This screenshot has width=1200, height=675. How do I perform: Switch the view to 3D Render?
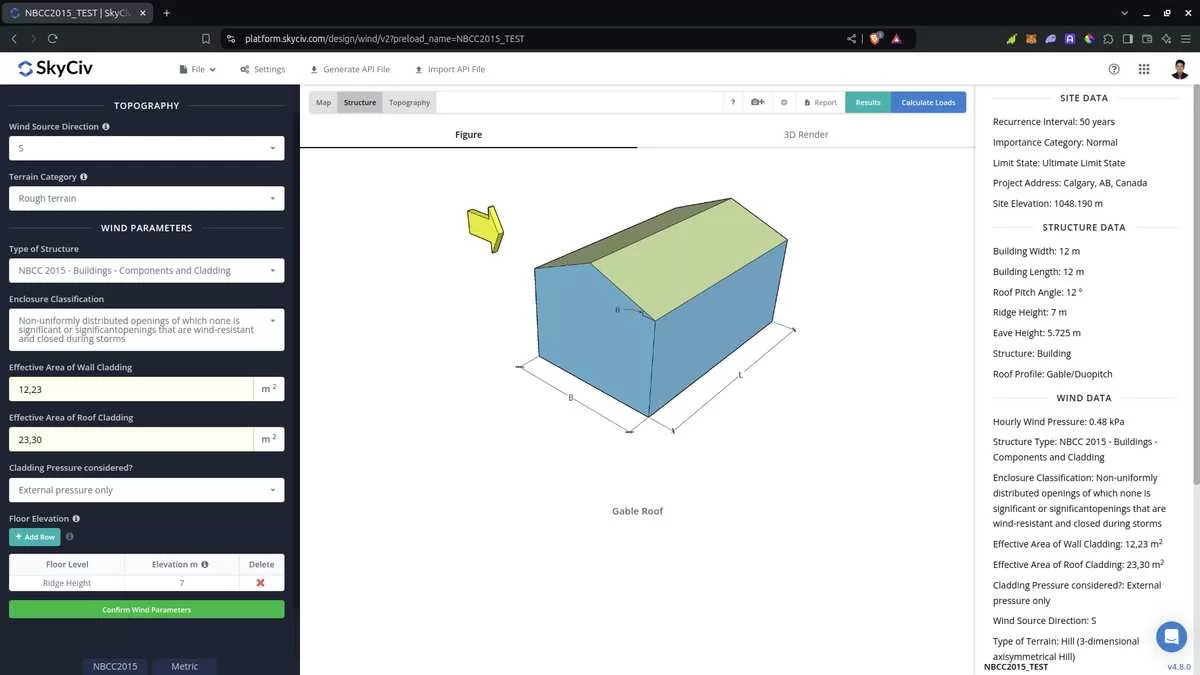coord(805,134)
